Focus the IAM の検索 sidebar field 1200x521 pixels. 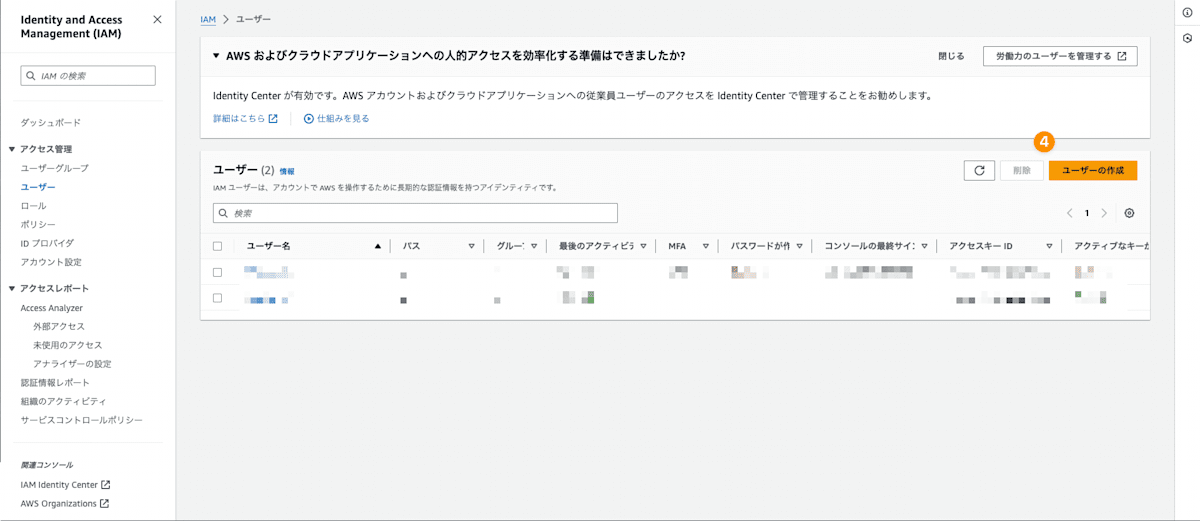click(88, 76)
